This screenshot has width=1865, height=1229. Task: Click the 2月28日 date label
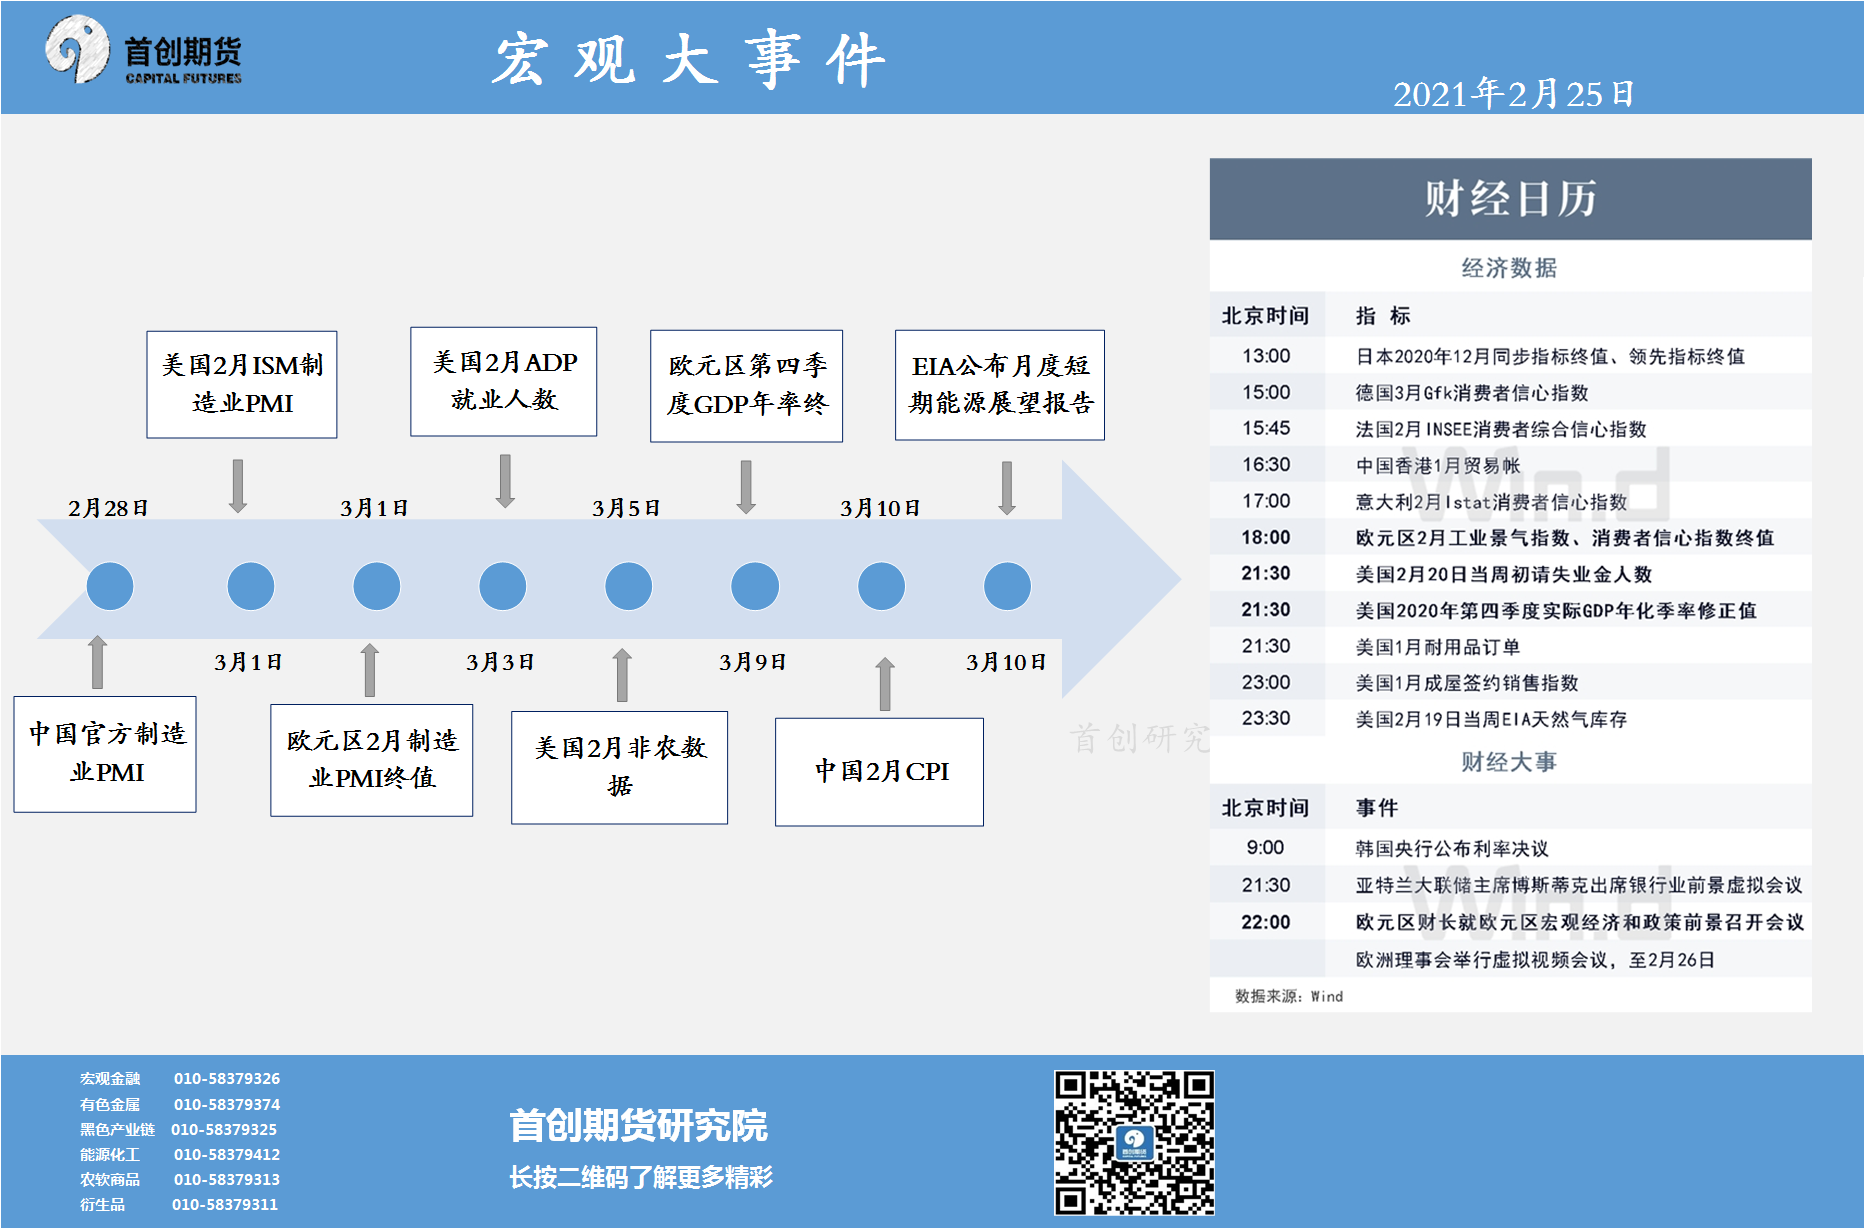click(x=108, y=508)
